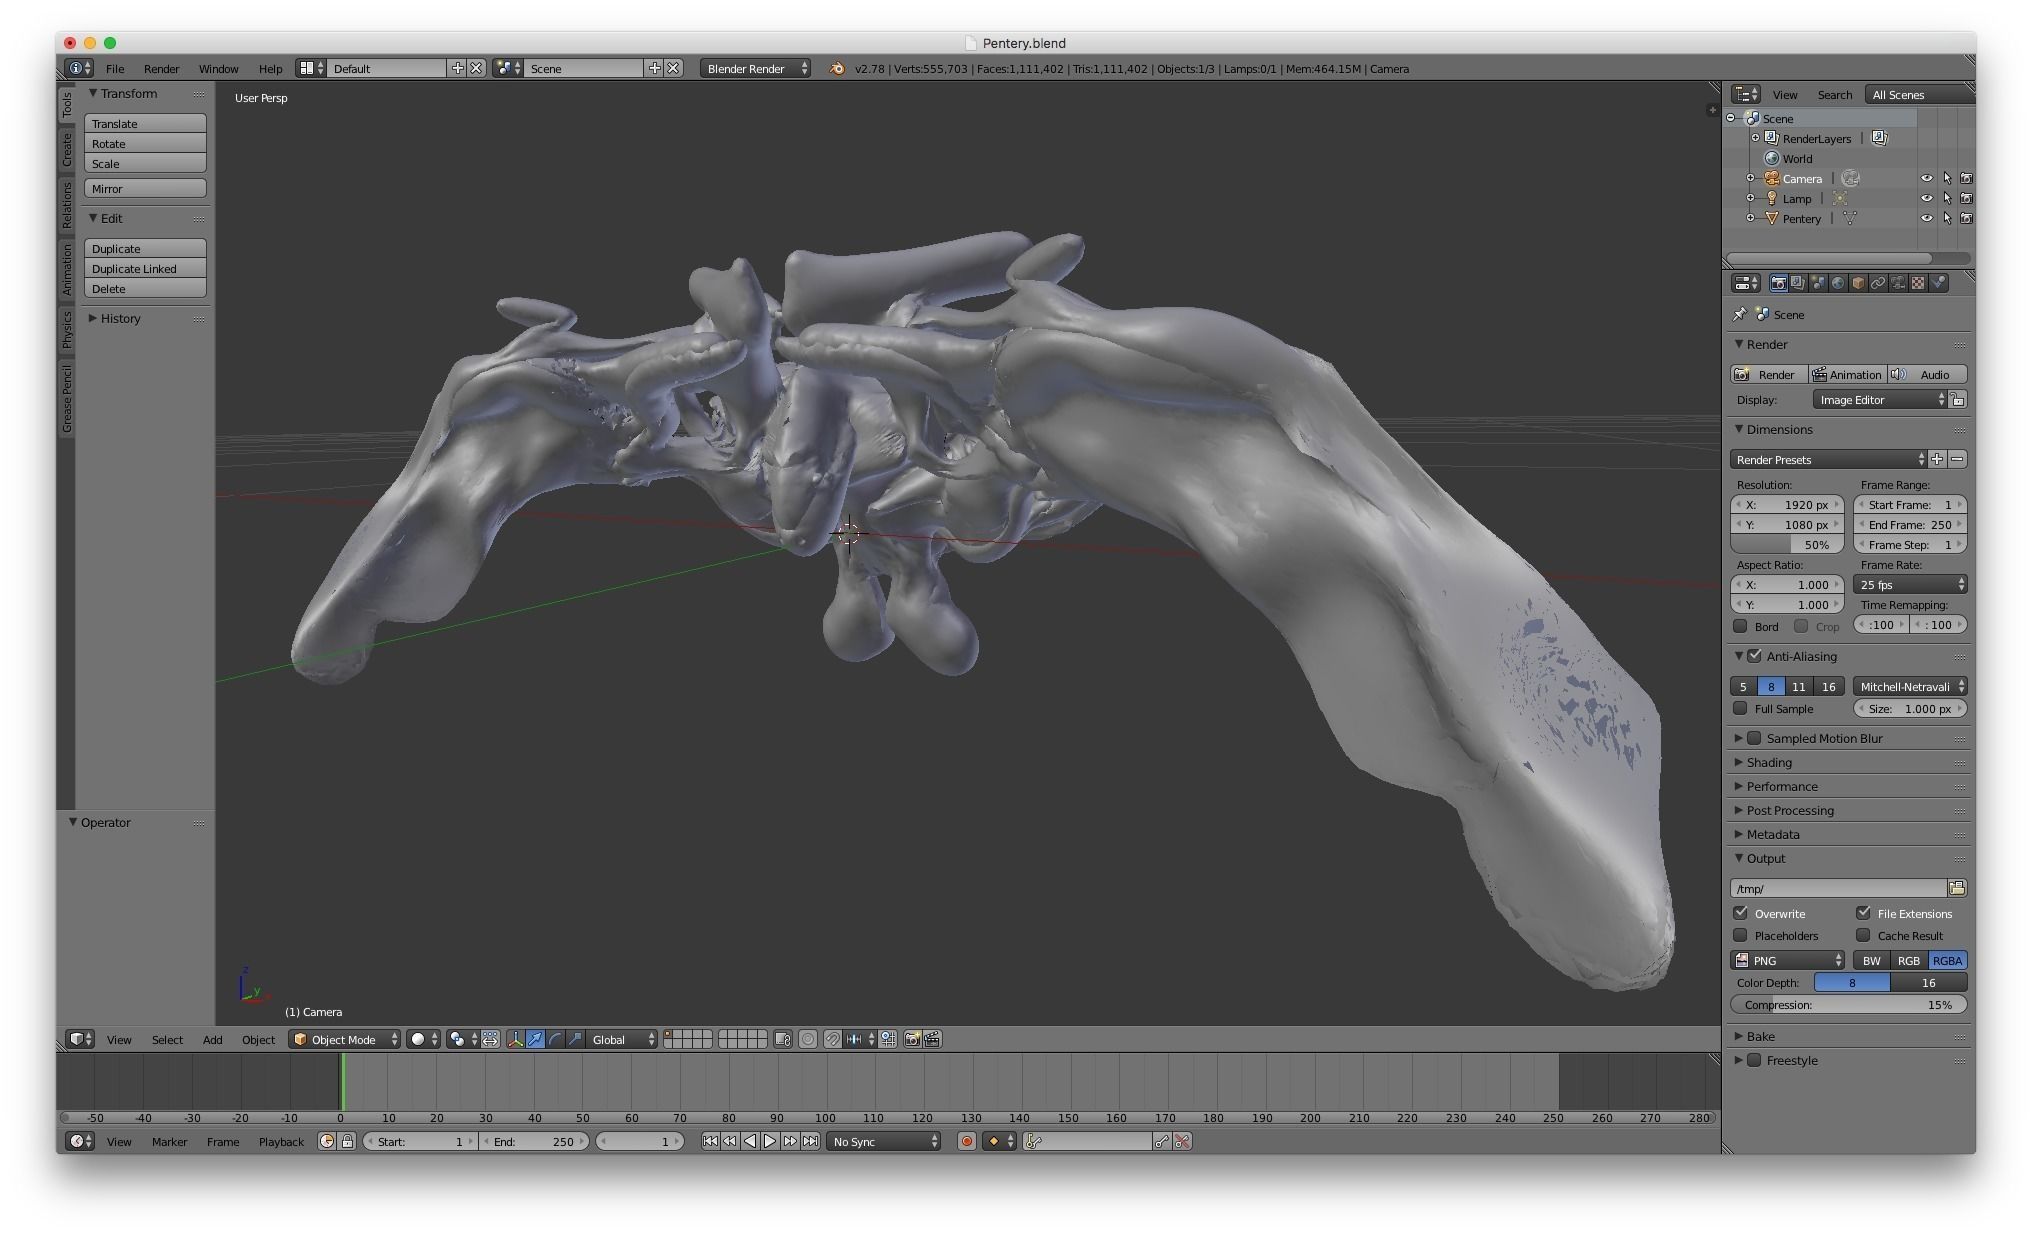Toggle visibility eye for Pentery object
2032x1234 pixels.
click(x=1926, y=218)
